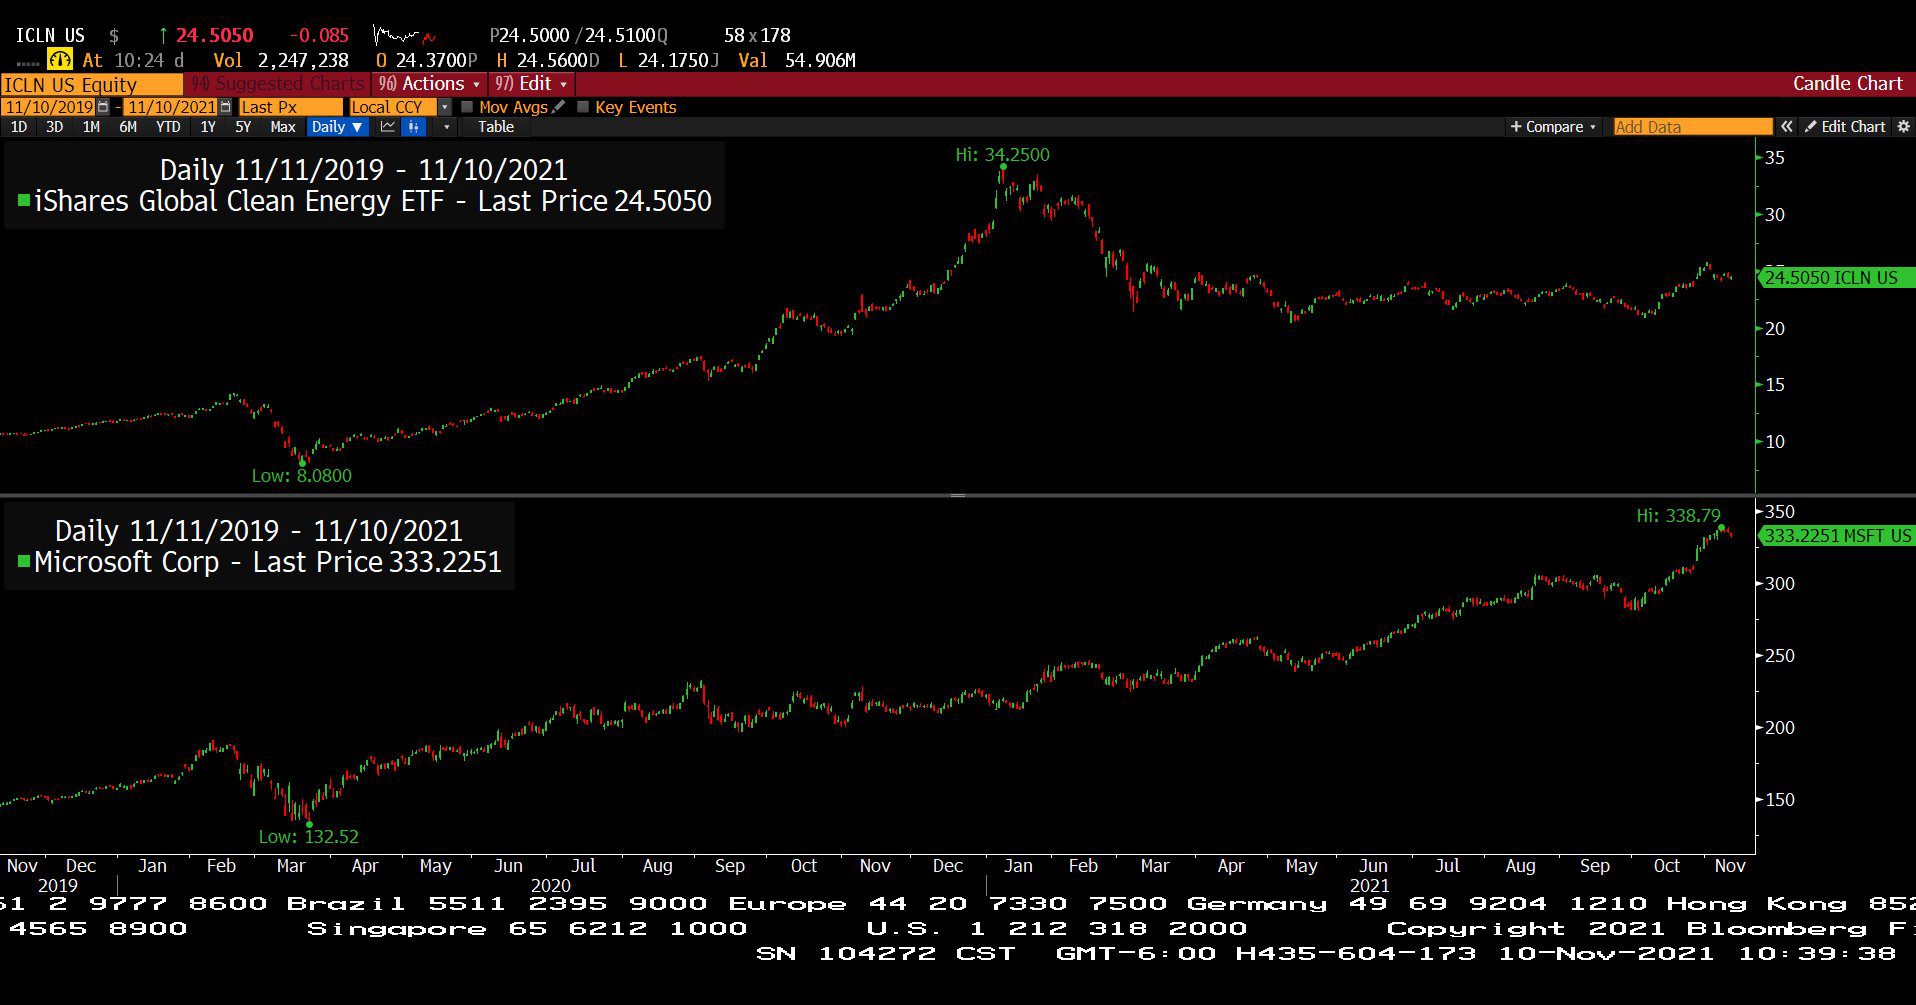The image size is (1916, 1005).
Task: Select the 1Y time range
Action: click(208, 127)
